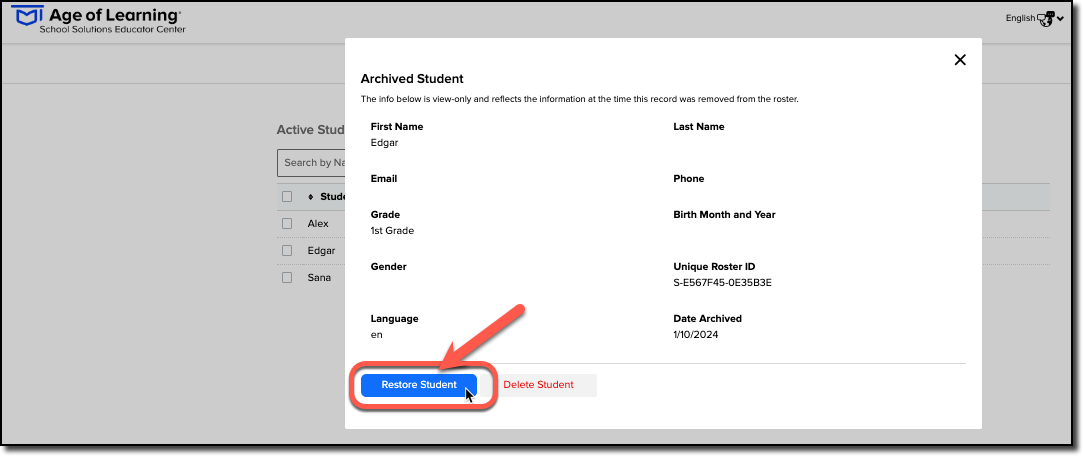Click the Archived Student dialog heading
This screenshot has height=456, width=1083.
[412, 79]
